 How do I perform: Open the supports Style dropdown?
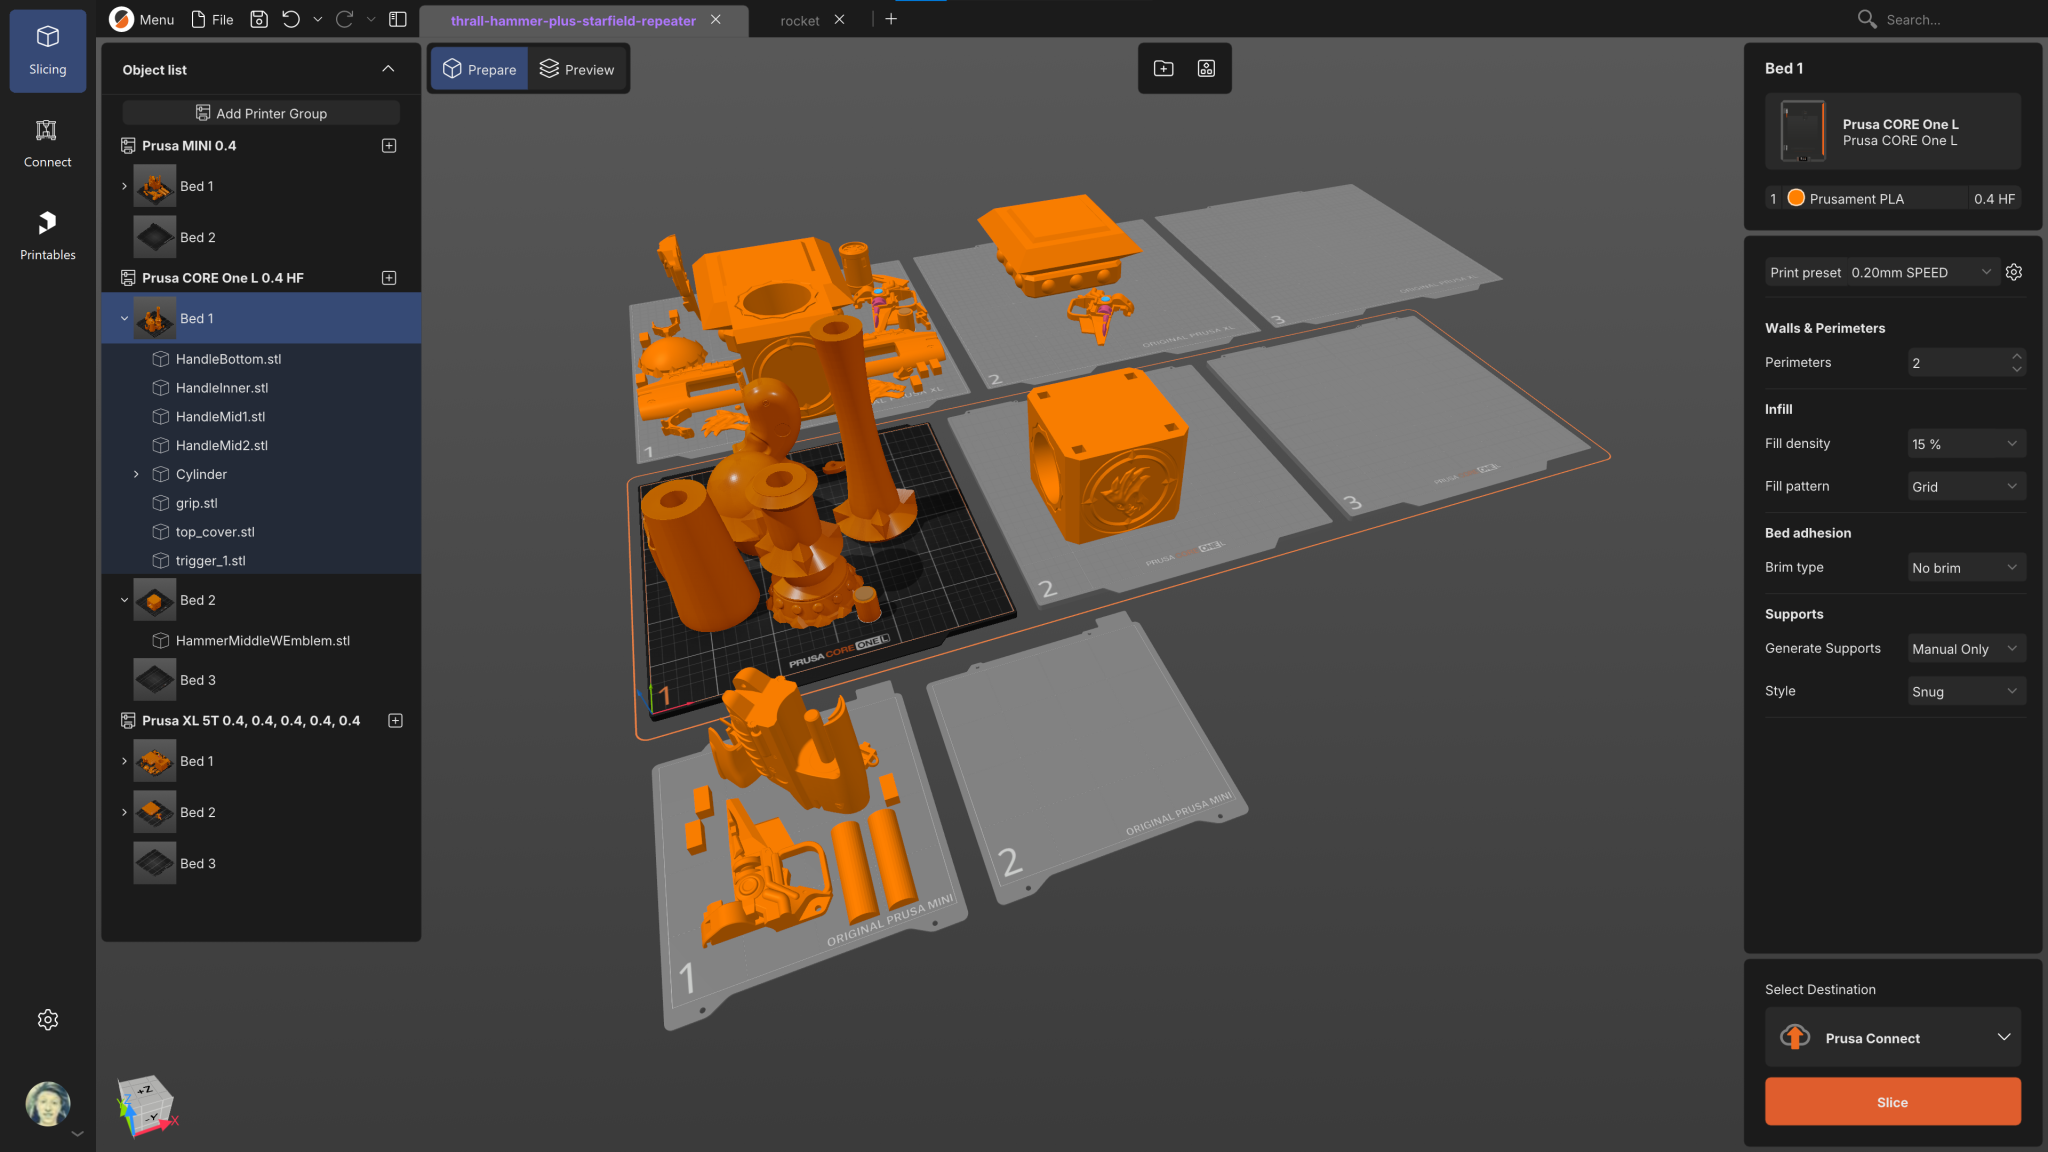[1966, 691]
